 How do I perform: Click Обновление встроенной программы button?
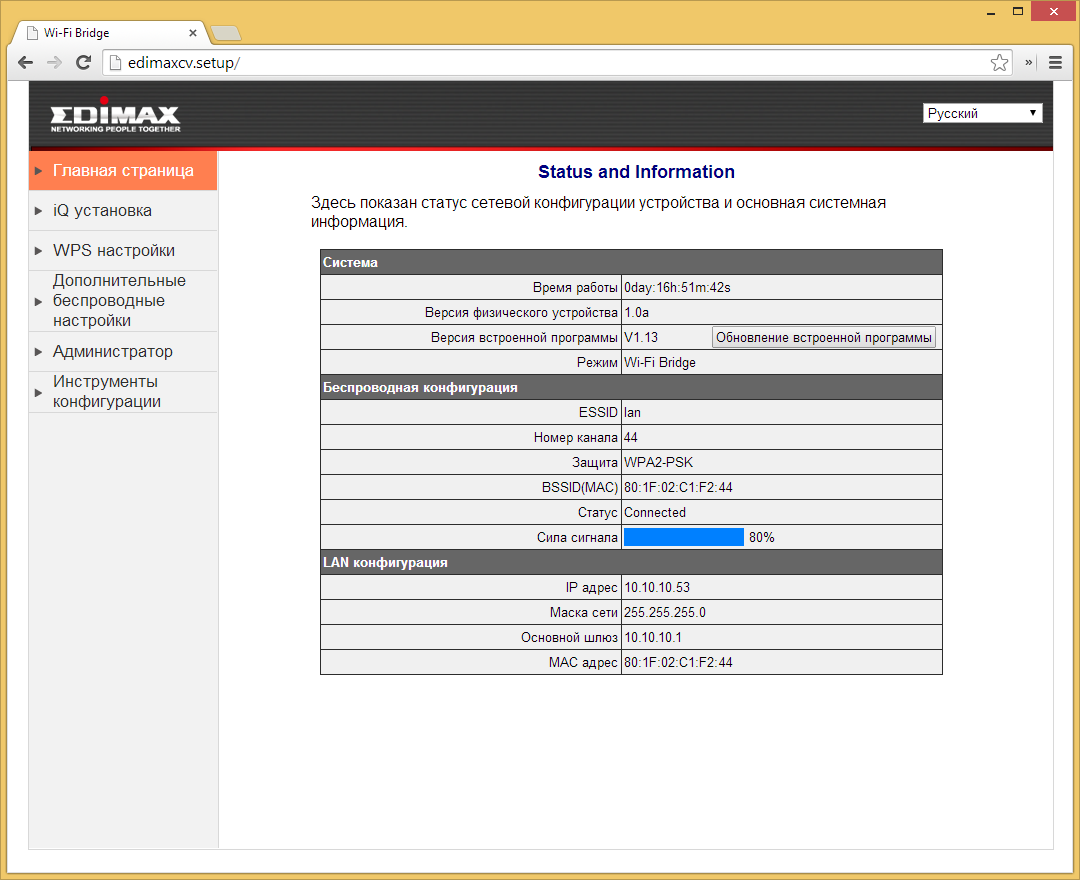[824, 337]
